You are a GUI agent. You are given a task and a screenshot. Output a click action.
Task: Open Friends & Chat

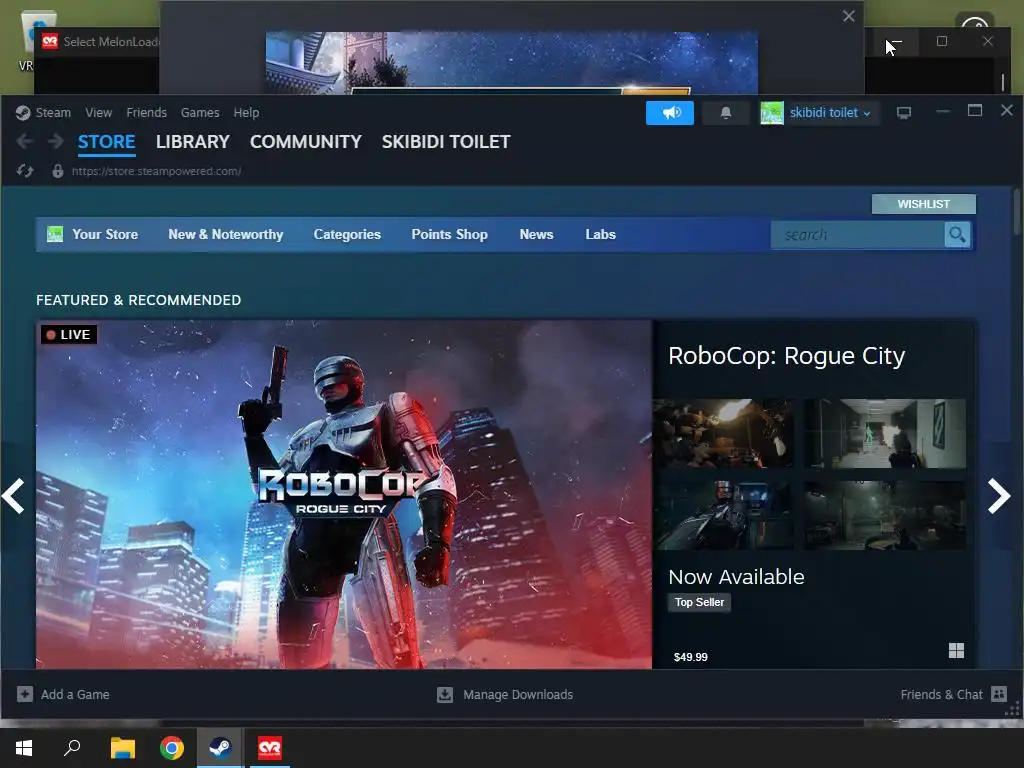click(x=941, y=694)
